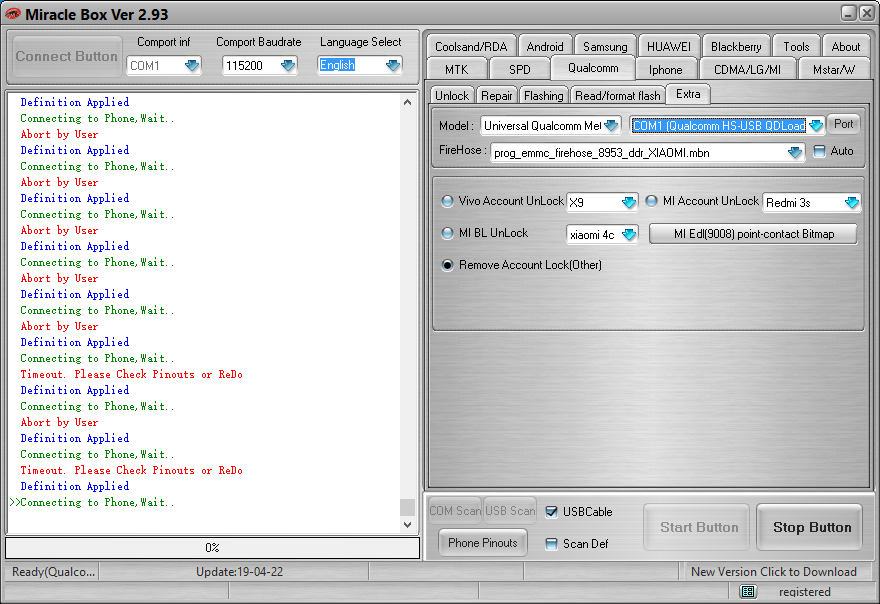
Task: Click the 0% progress bar
Action: point(212,548)
